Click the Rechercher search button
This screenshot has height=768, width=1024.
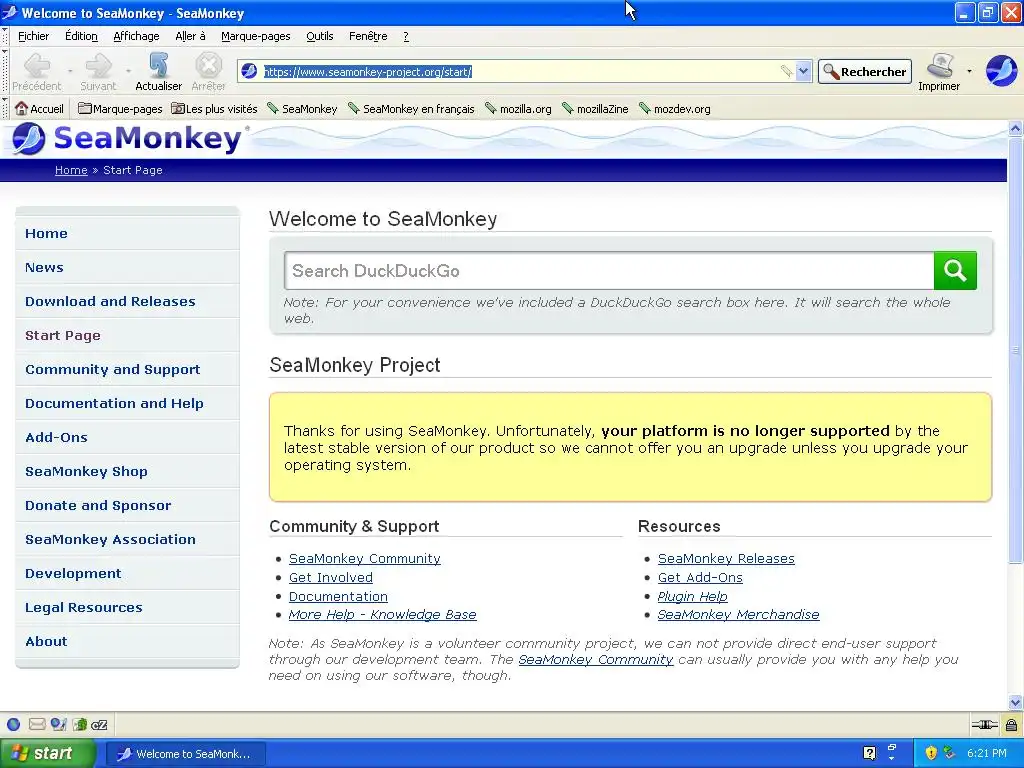pyautogui.click(x=865, y=72)
